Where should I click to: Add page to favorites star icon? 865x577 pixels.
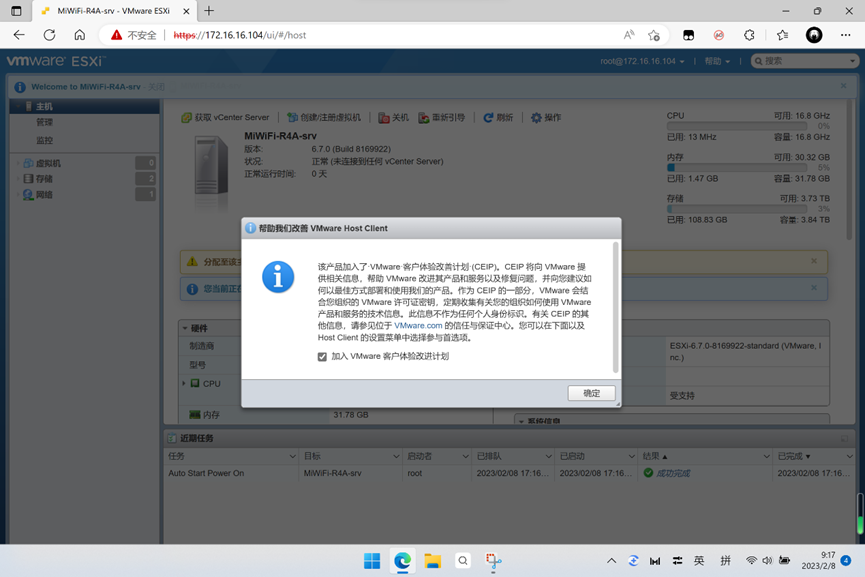(654, 35)
